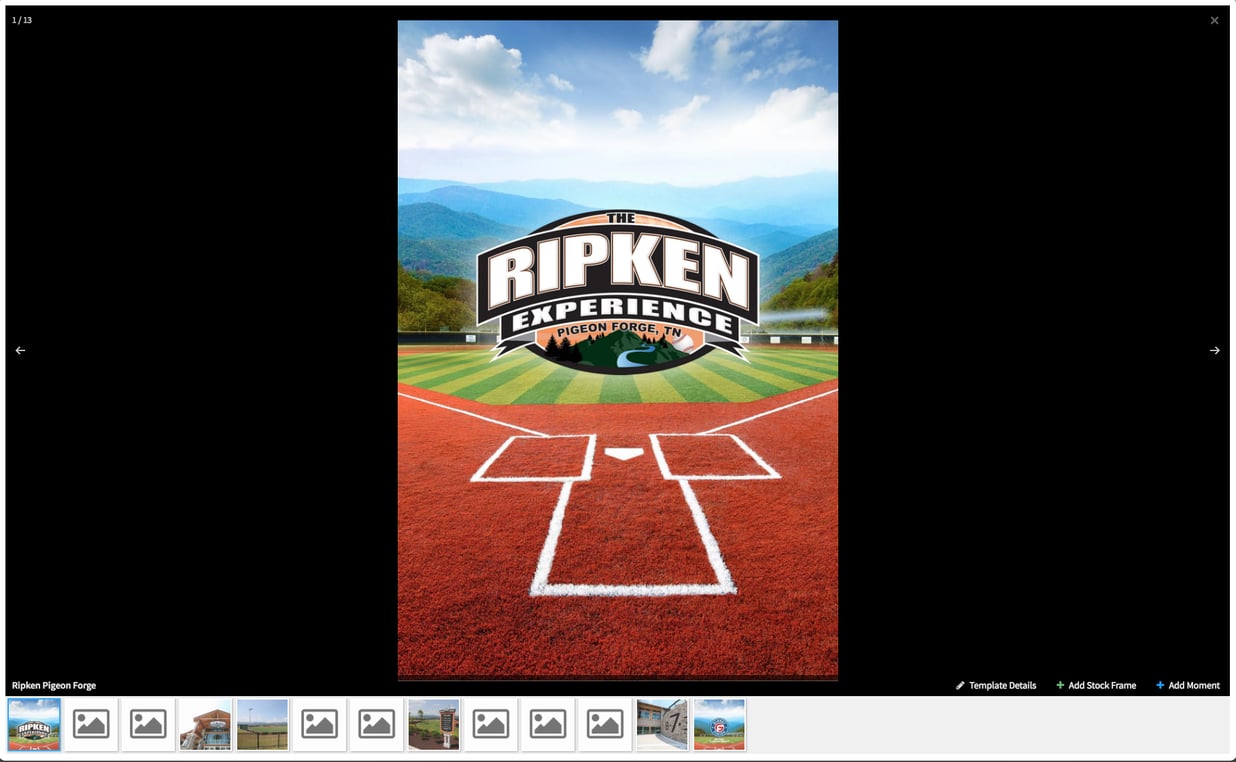Select the signpost photo thumbnail

click(434, 724)
